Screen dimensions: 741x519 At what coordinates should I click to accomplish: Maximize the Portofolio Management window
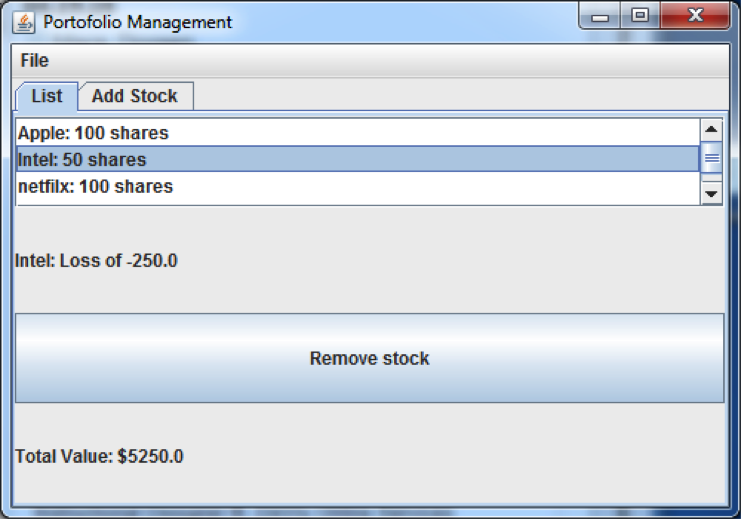(640, 17)
